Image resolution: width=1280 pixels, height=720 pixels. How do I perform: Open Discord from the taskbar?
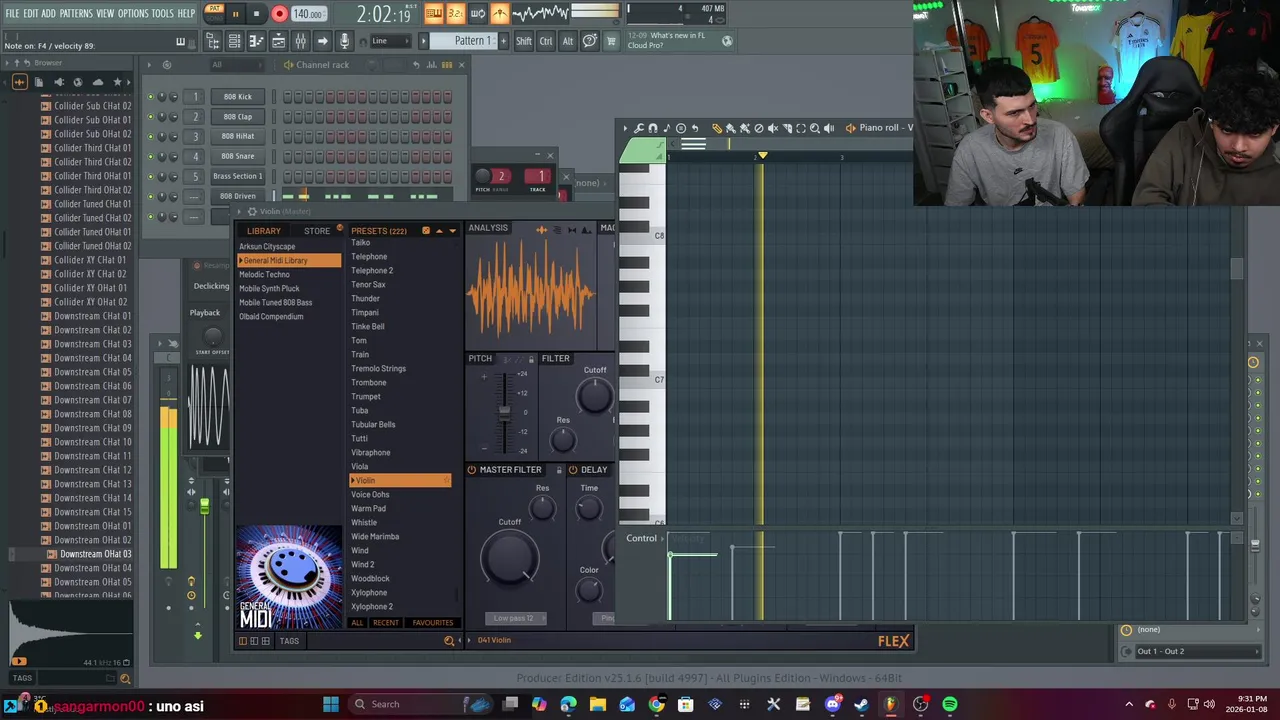point(832,704)
